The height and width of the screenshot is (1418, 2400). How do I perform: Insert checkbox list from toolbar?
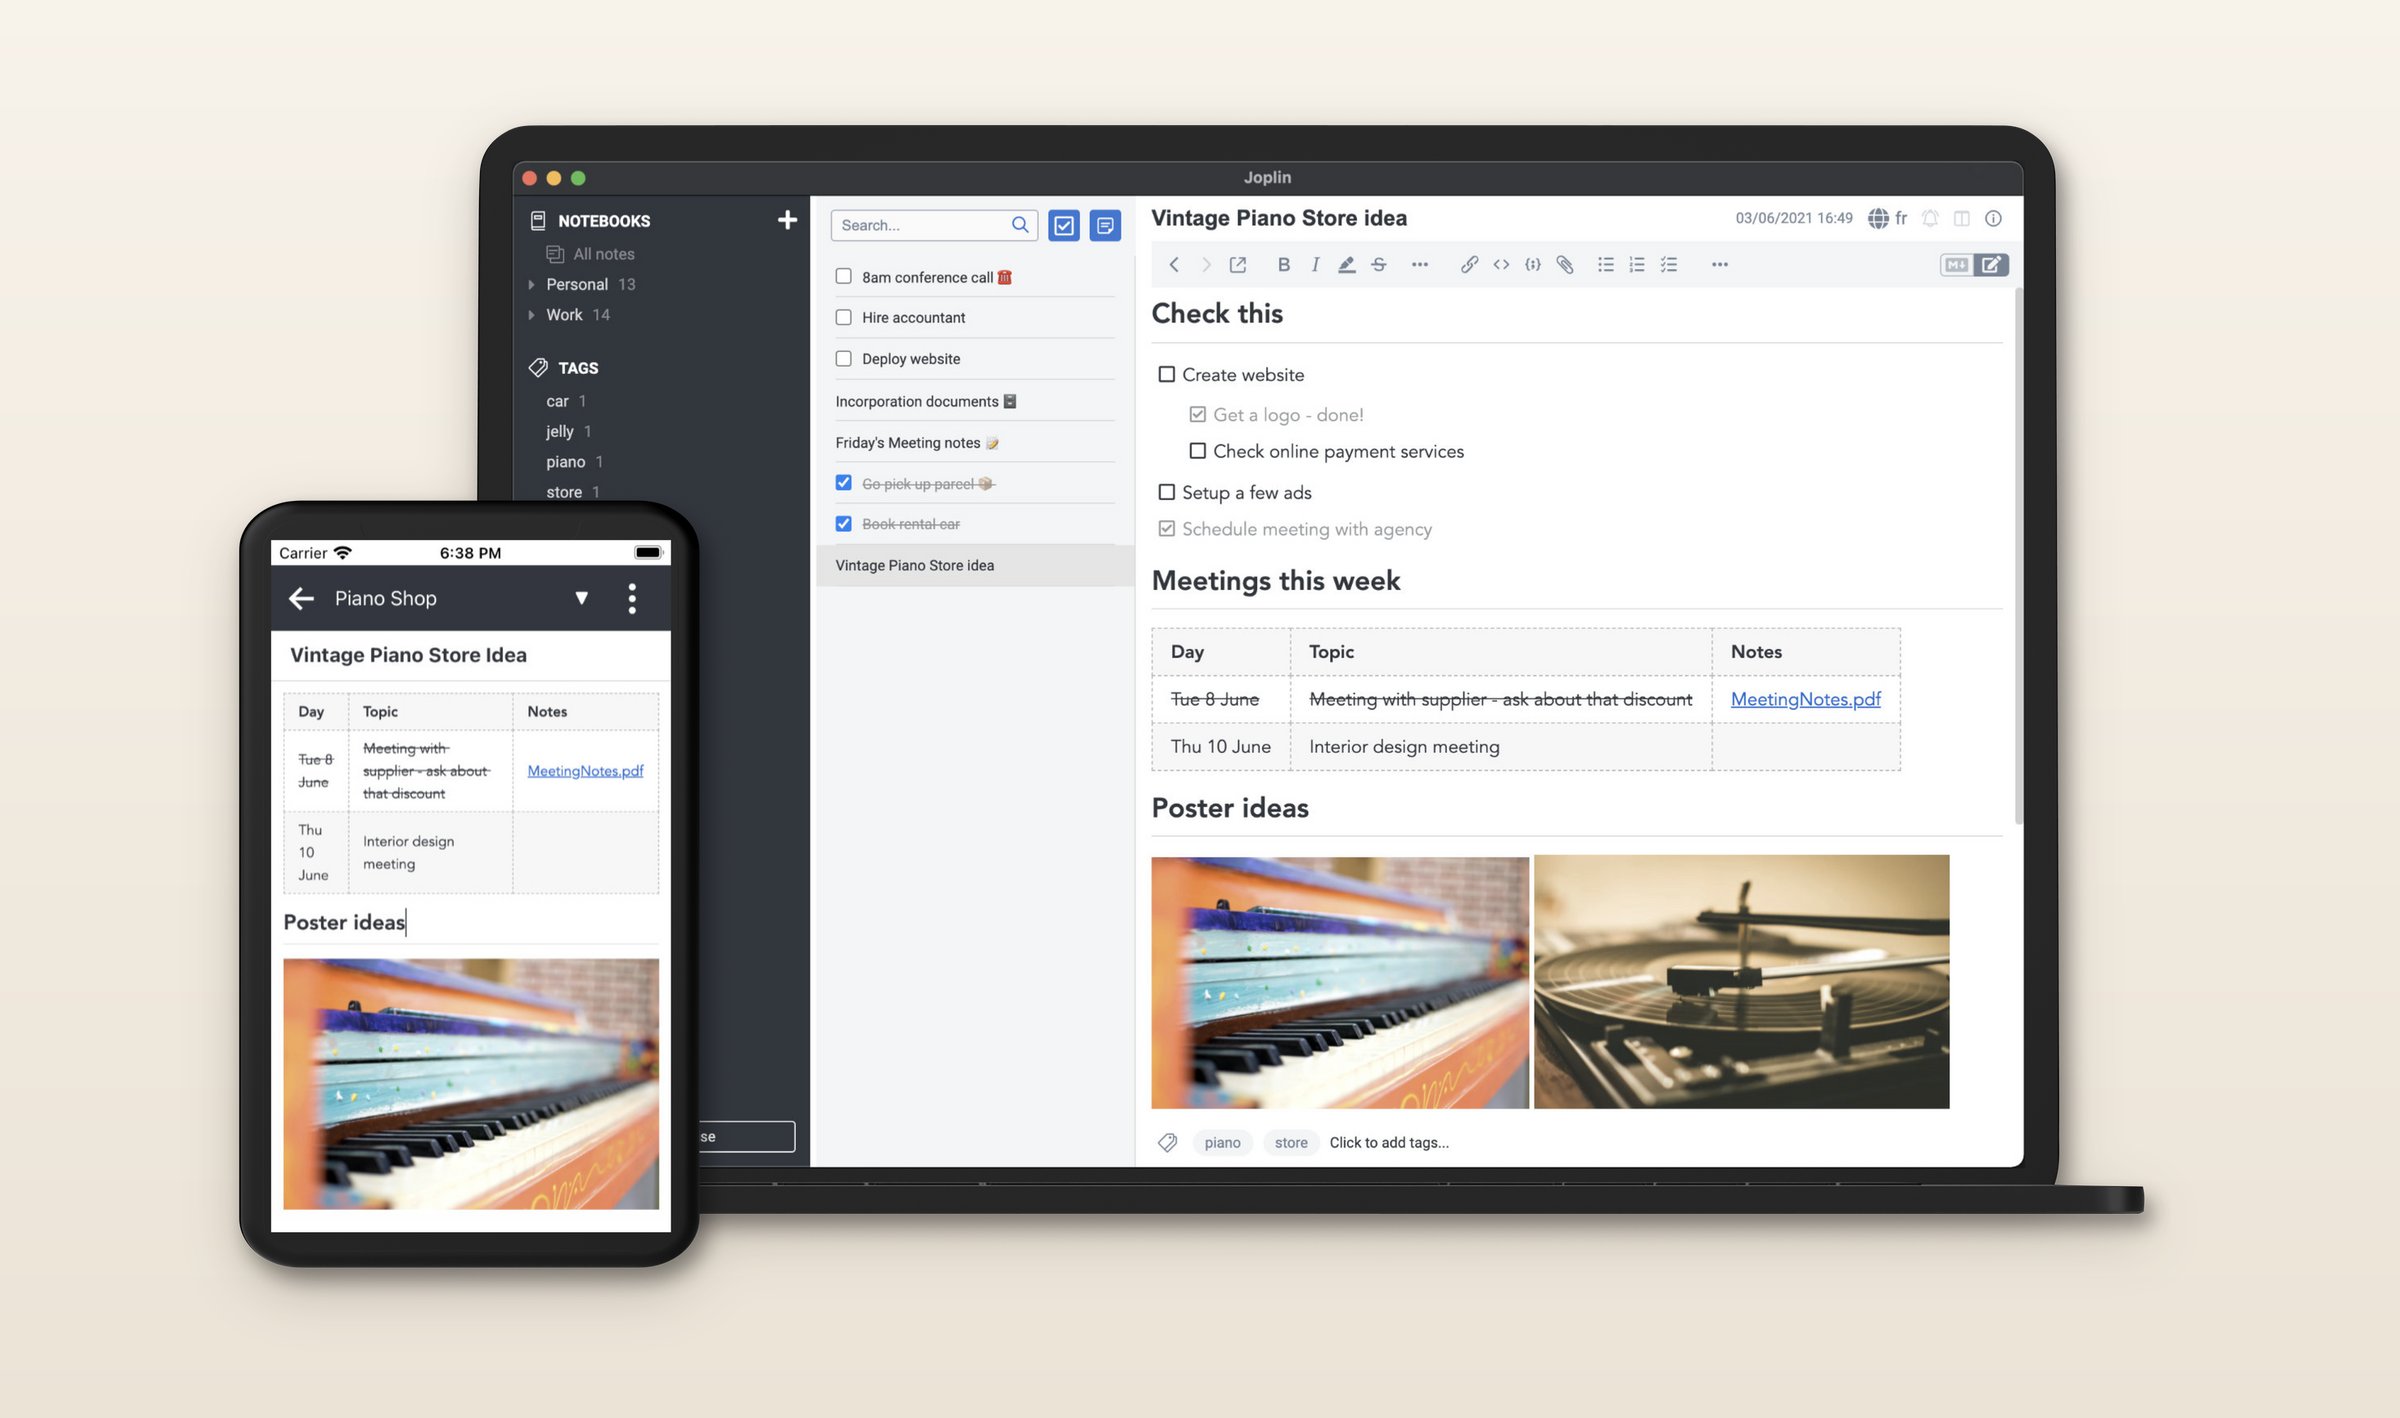coord(1669,265)
